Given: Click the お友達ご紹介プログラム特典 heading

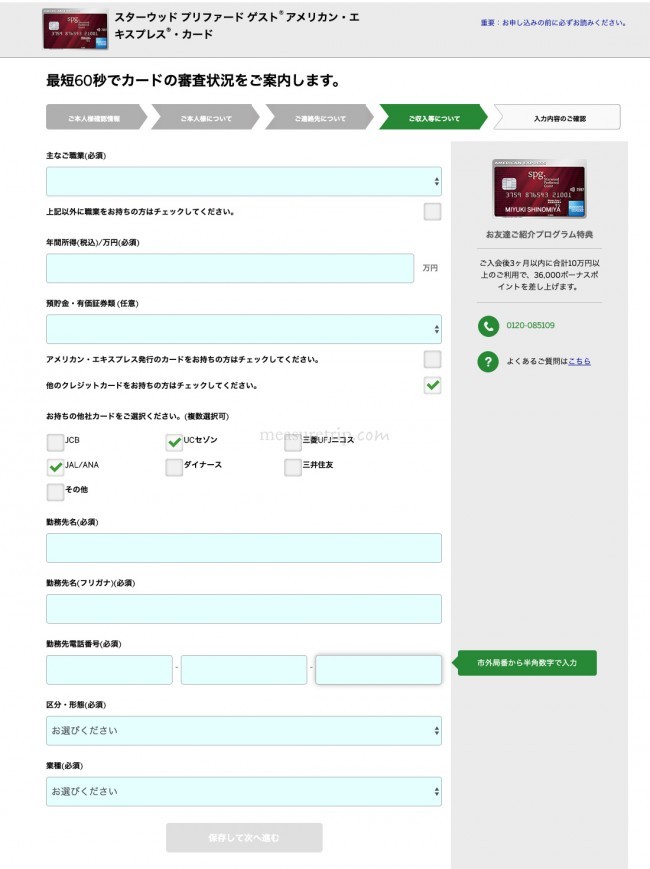Looking at the screenshot, I should 539,234.
